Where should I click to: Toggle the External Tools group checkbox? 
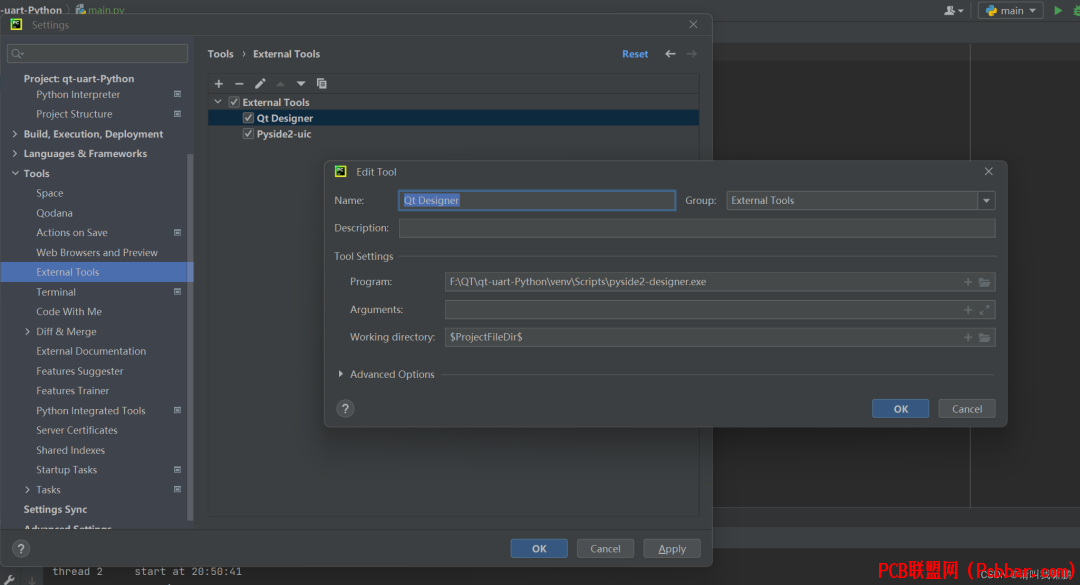click(234, 102)
